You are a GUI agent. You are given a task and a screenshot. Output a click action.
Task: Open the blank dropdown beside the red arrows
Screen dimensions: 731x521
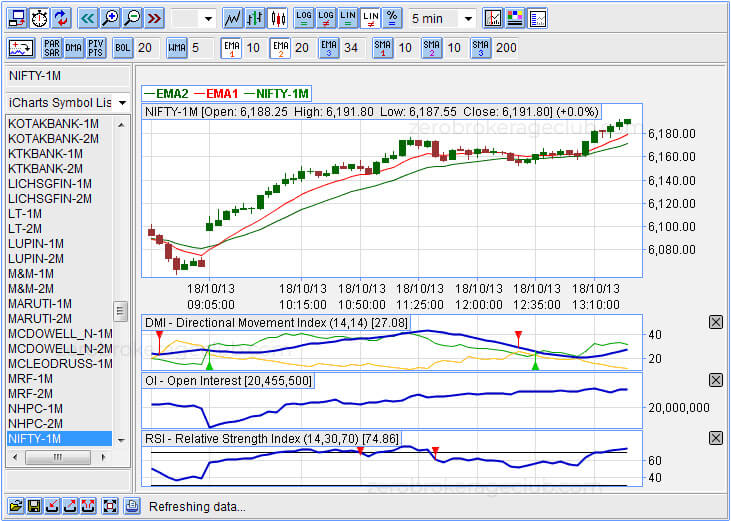click(x=193, y=19)
